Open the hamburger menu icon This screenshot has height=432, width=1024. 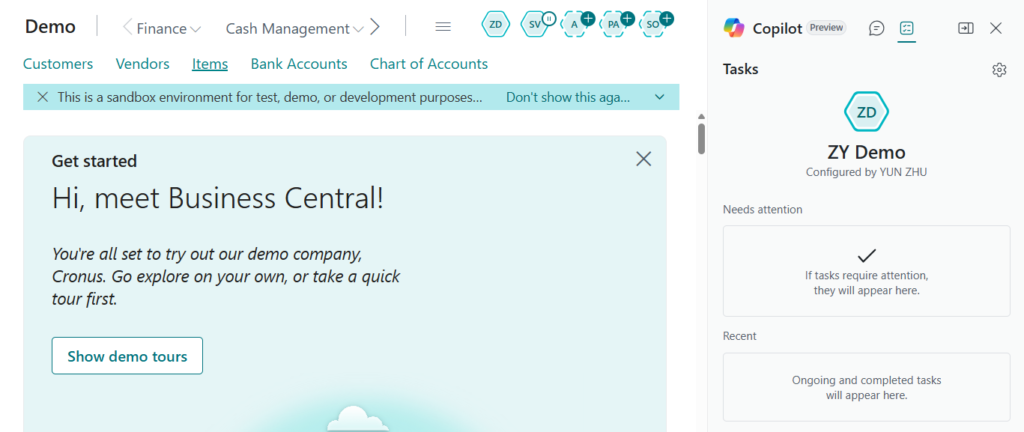click(443, 27)
